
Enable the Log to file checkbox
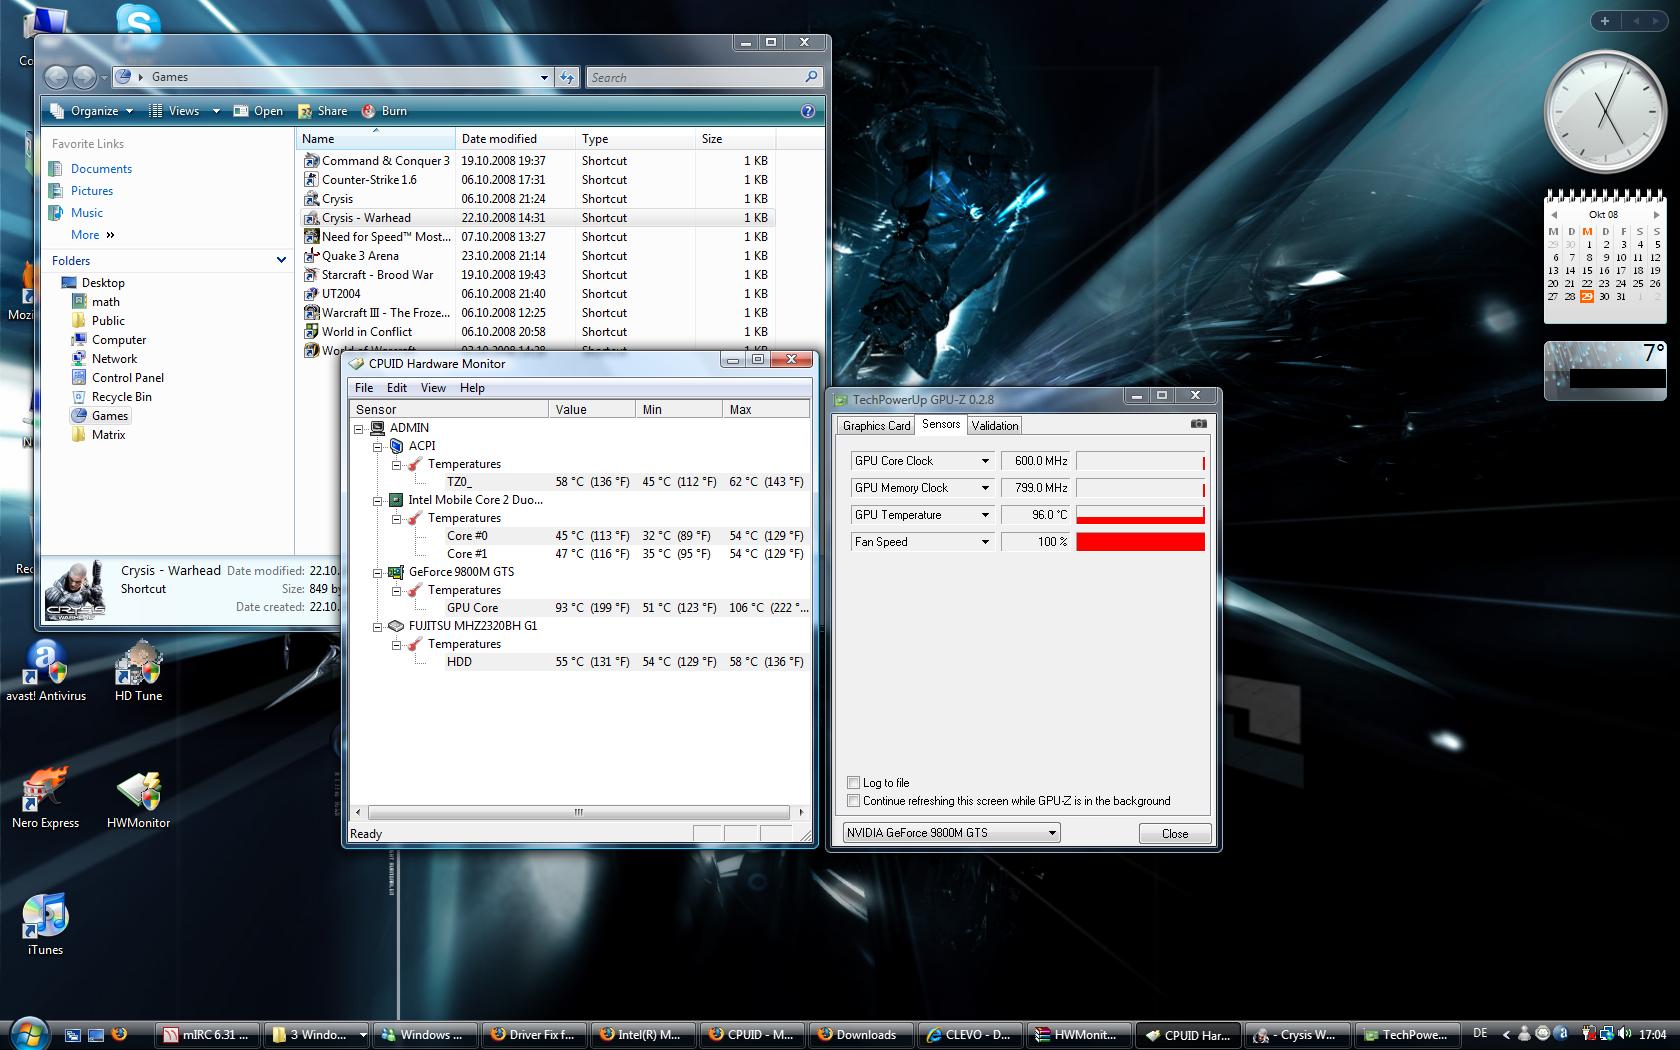(853, 783)
